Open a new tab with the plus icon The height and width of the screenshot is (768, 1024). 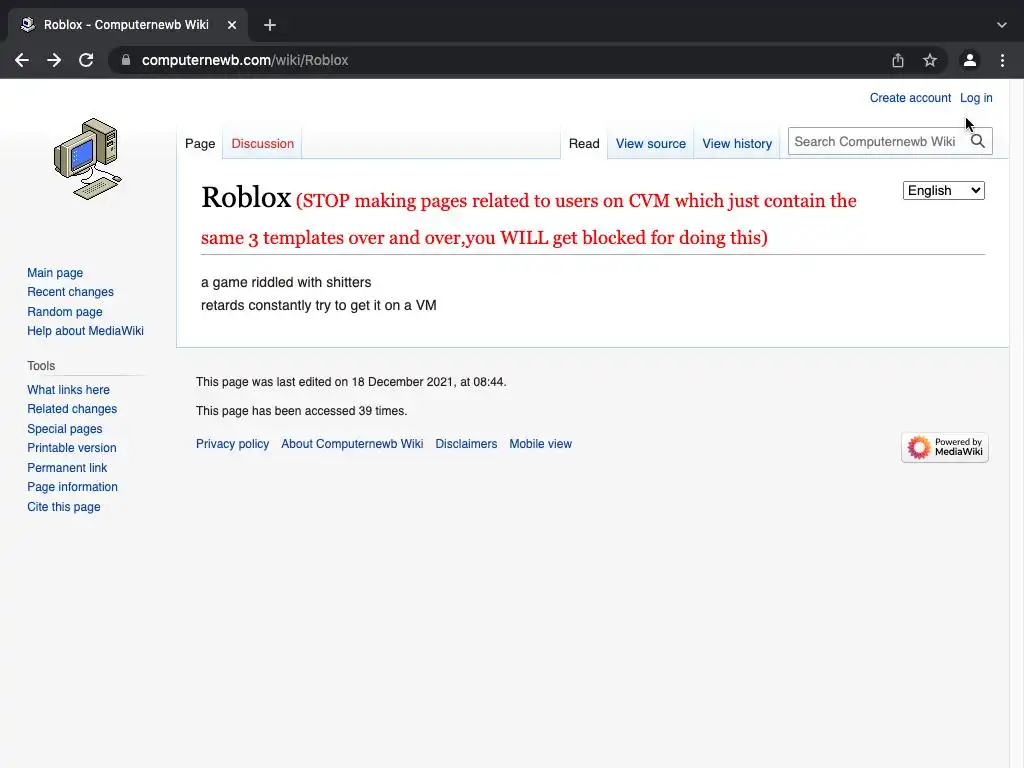[270, 25]
